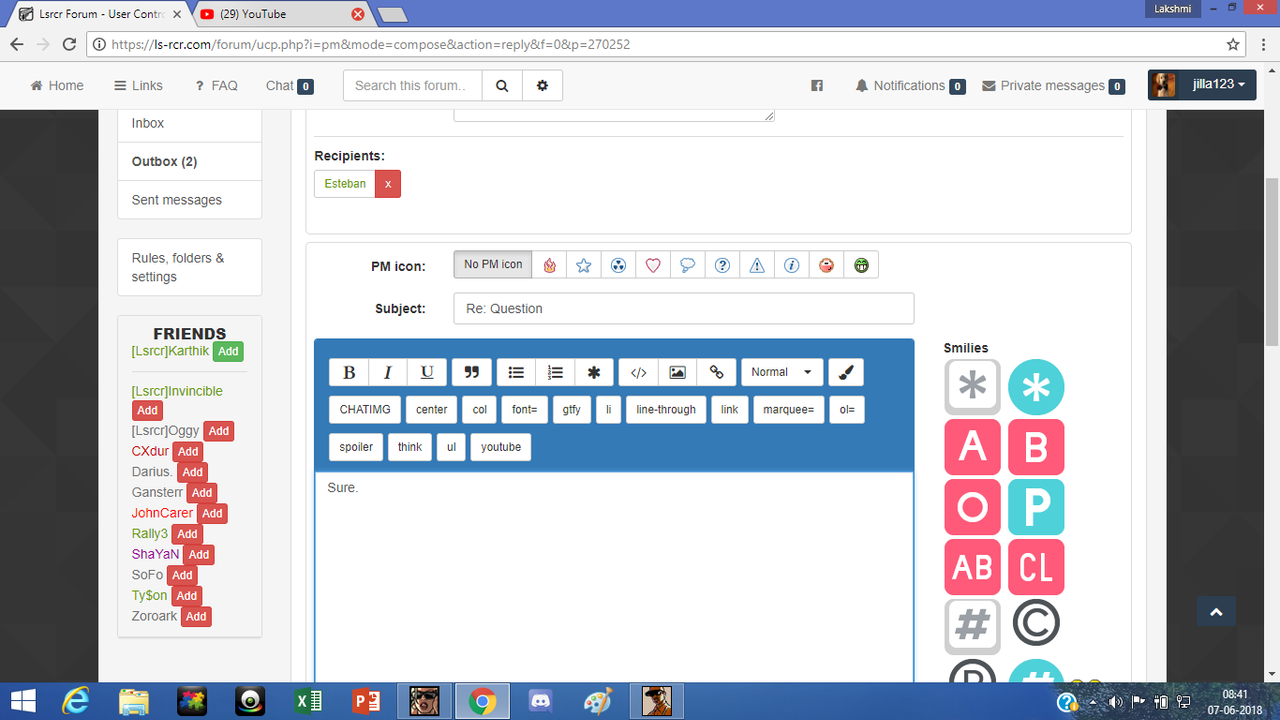Select the info PM icon
Image resolution: width=1280 pixels, height=720 pixels.
pyautogui.click(x=791, y=265)
